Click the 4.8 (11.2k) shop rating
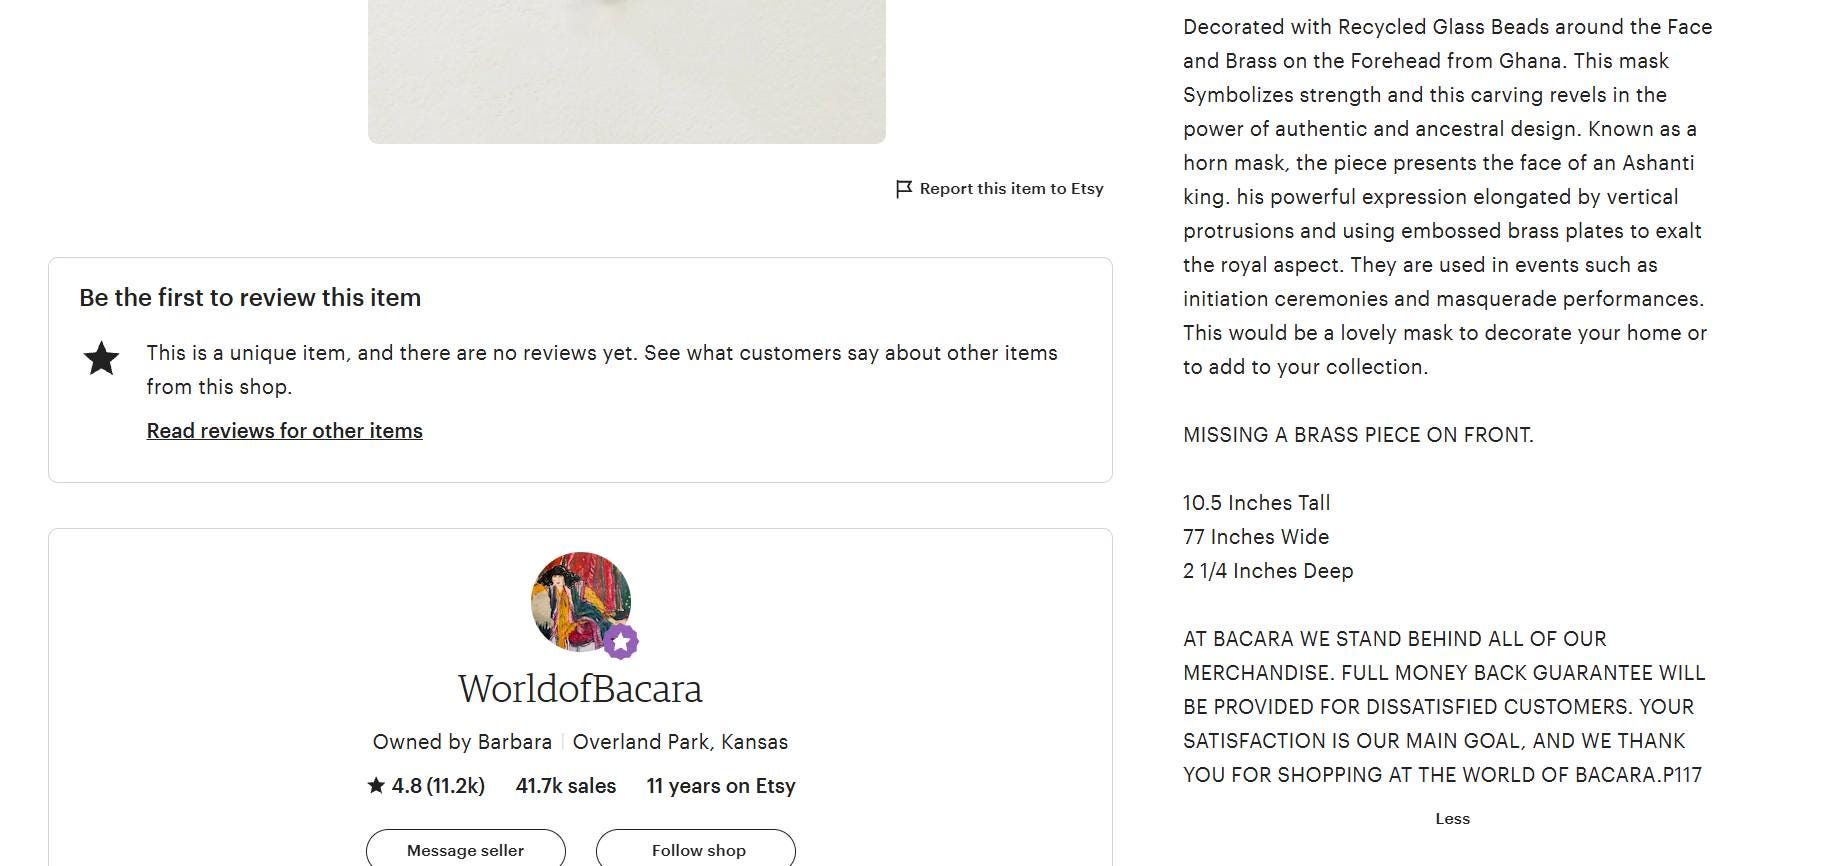Image resolution: width=1826 pixels, height=866 pixels. 426,786
